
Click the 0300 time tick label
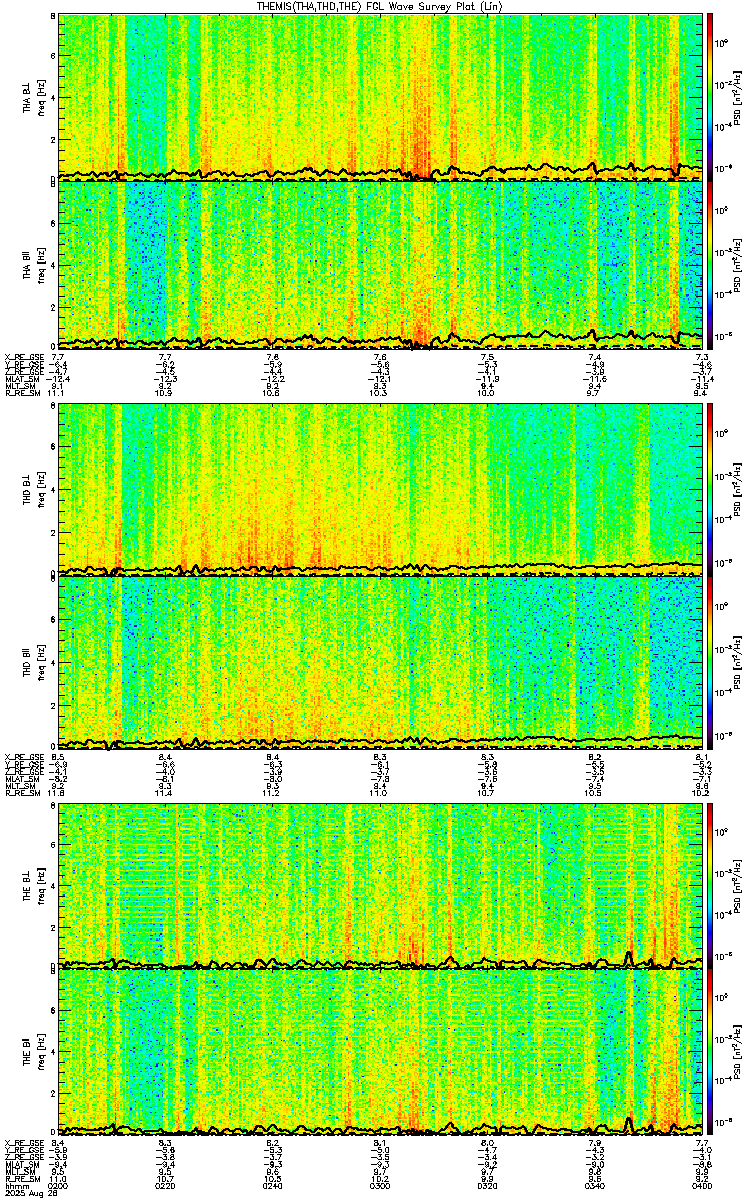381,1186
